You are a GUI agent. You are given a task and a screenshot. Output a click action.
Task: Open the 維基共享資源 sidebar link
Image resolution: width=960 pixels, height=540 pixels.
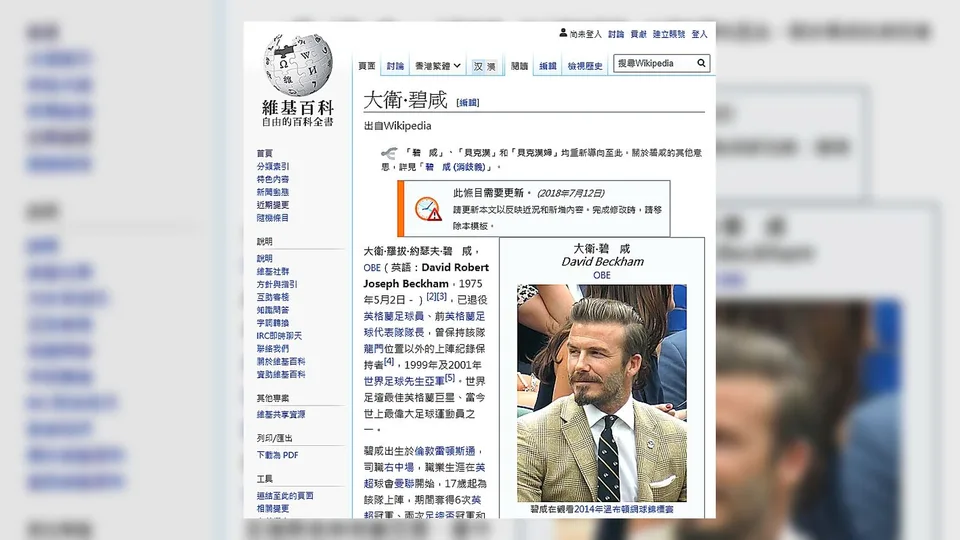click(280, 414)
